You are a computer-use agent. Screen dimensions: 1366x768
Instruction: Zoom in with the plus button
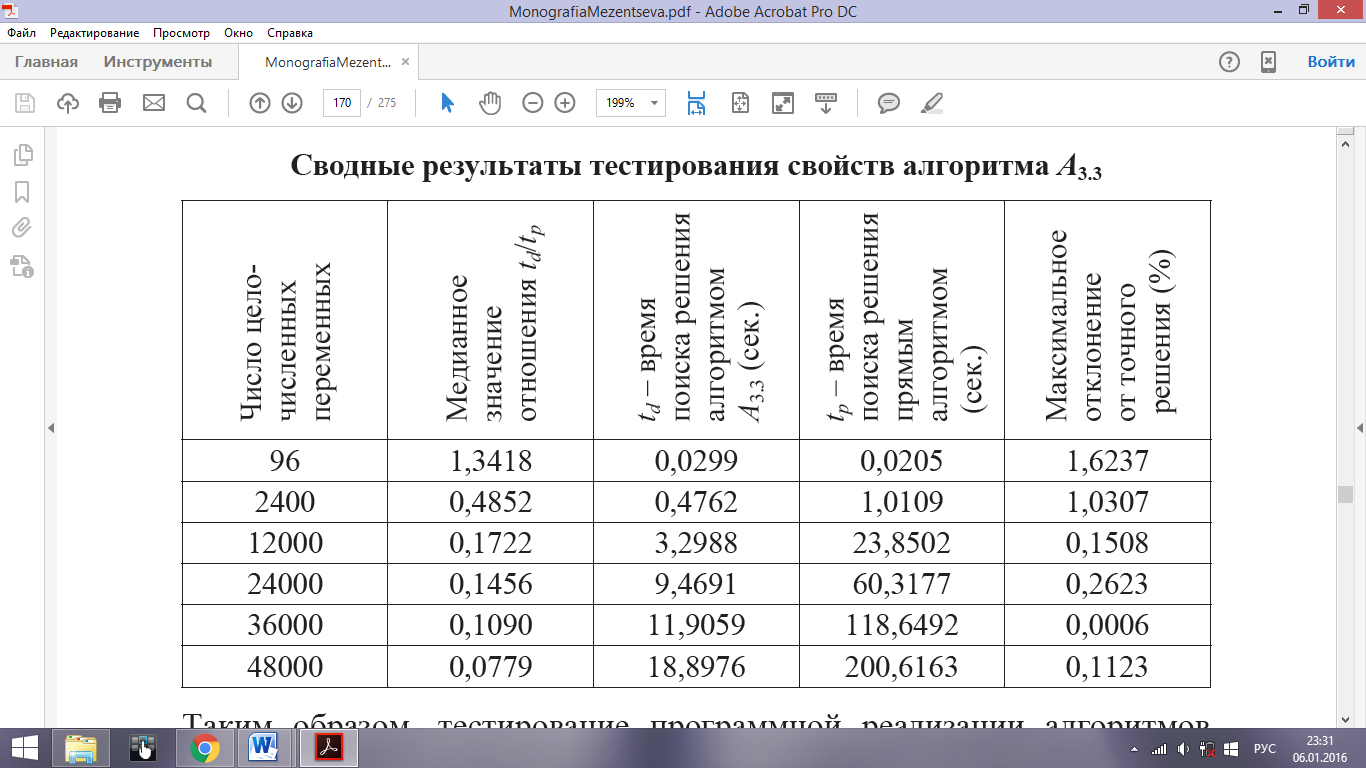(x=565, y=103)
